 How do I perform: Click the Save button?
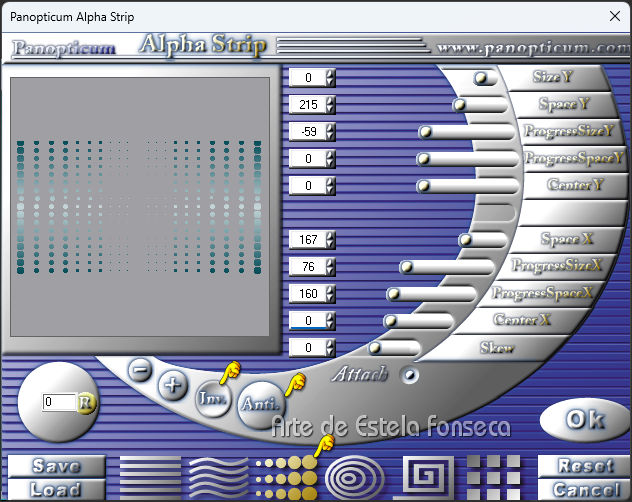(56, 467)
